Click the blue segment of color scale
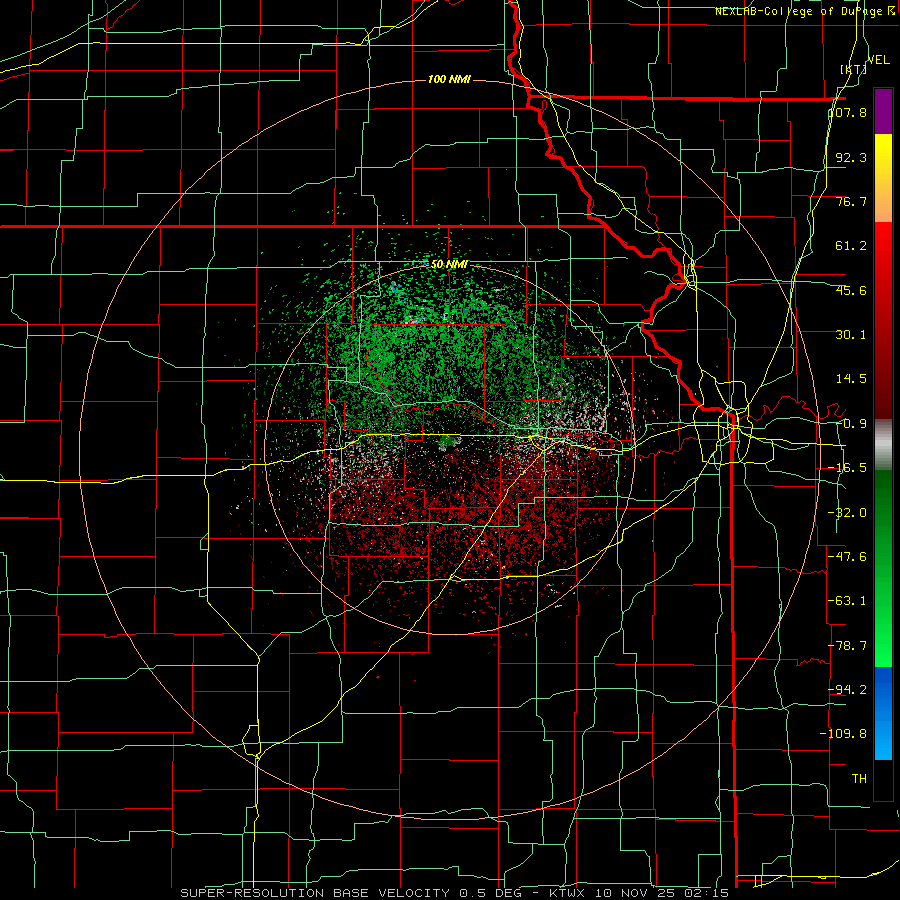This screenshot has height=900, width=900. click(883, 713)
